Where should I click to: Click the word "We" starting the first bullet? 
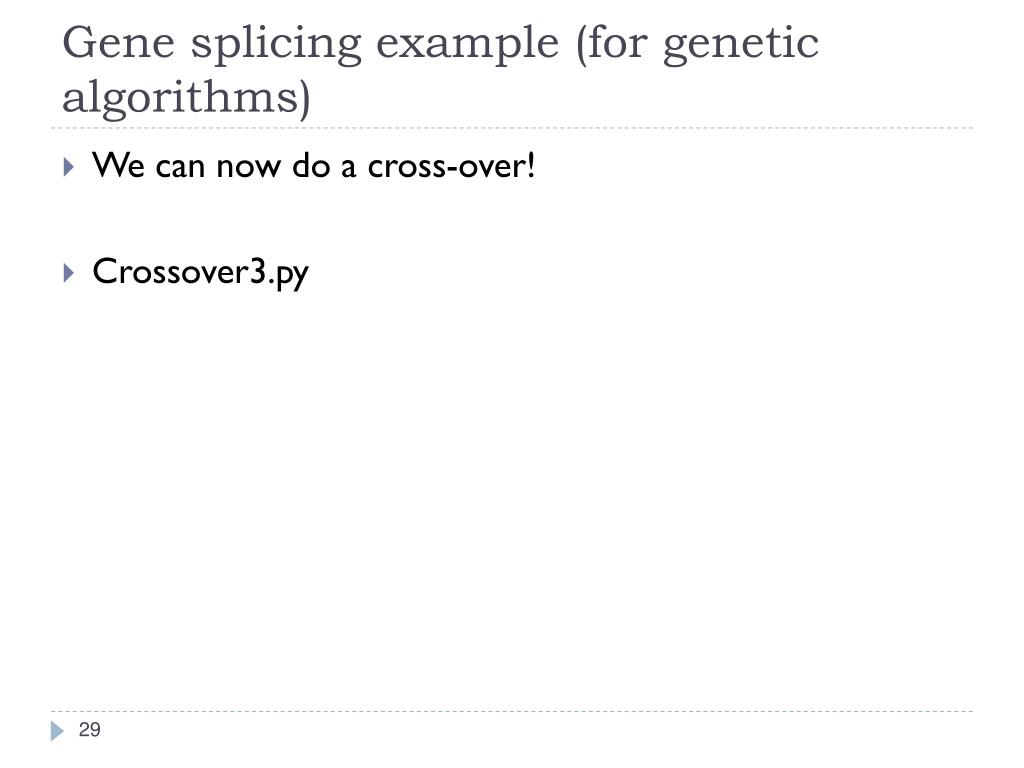pos(118,165)
